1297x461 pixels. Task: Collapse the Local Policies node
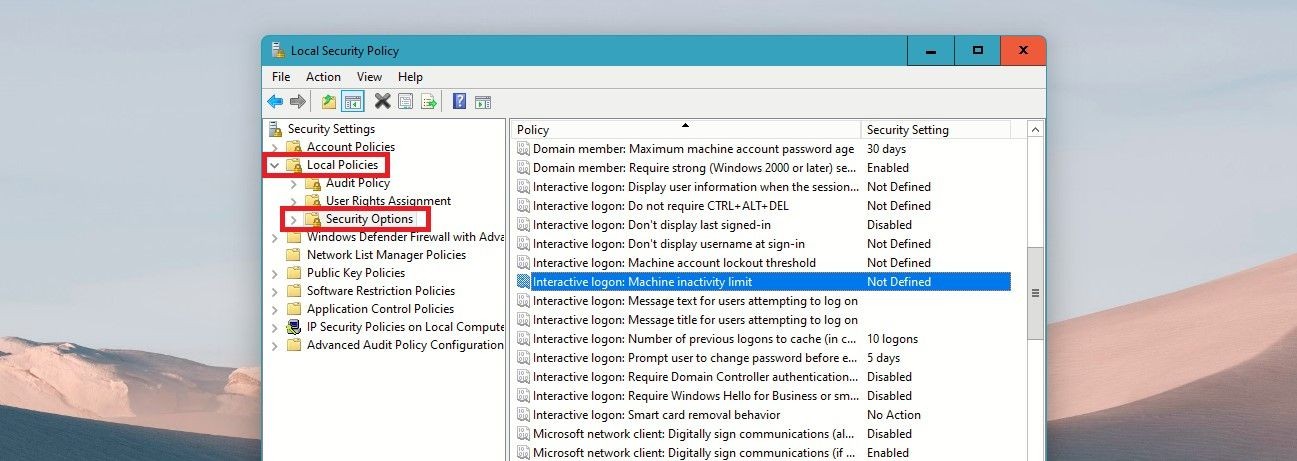click(275, 165)
